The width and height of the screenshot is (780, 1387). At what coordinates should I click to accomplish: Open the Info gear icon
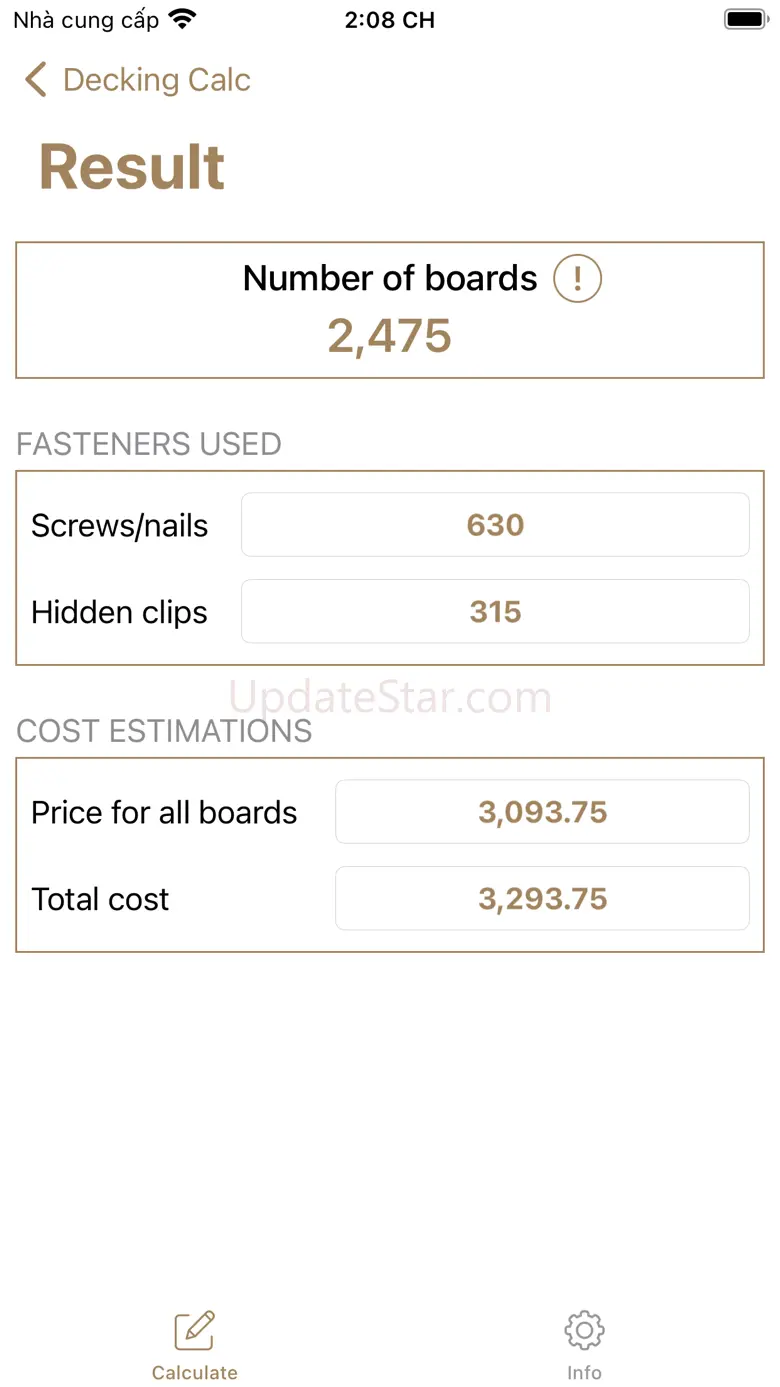pyautogui.click(x=584, y=1330)
